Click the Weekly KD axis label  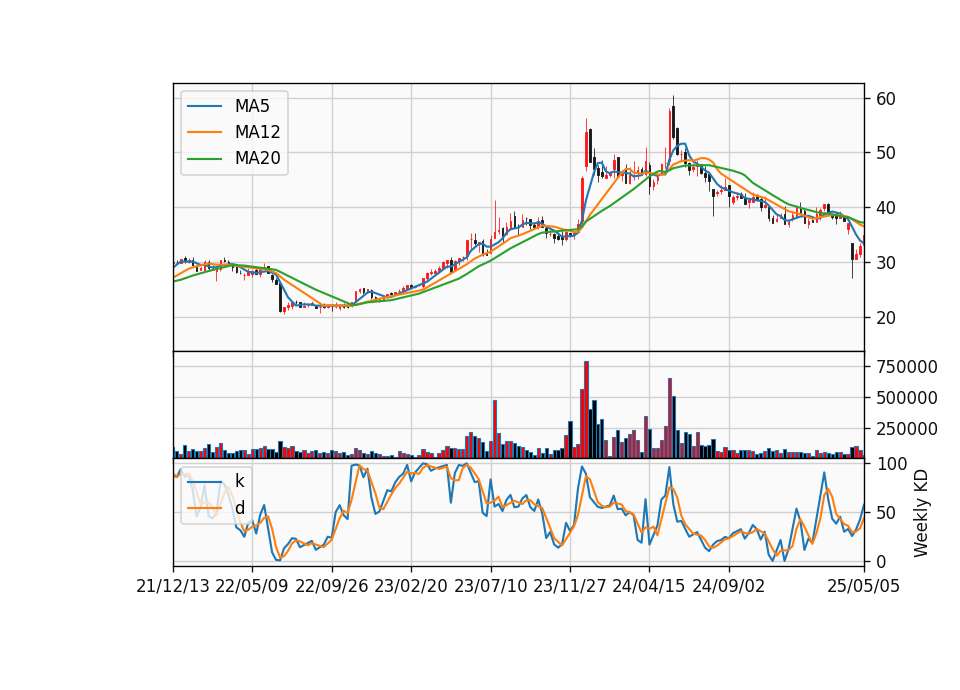[921, 514]
